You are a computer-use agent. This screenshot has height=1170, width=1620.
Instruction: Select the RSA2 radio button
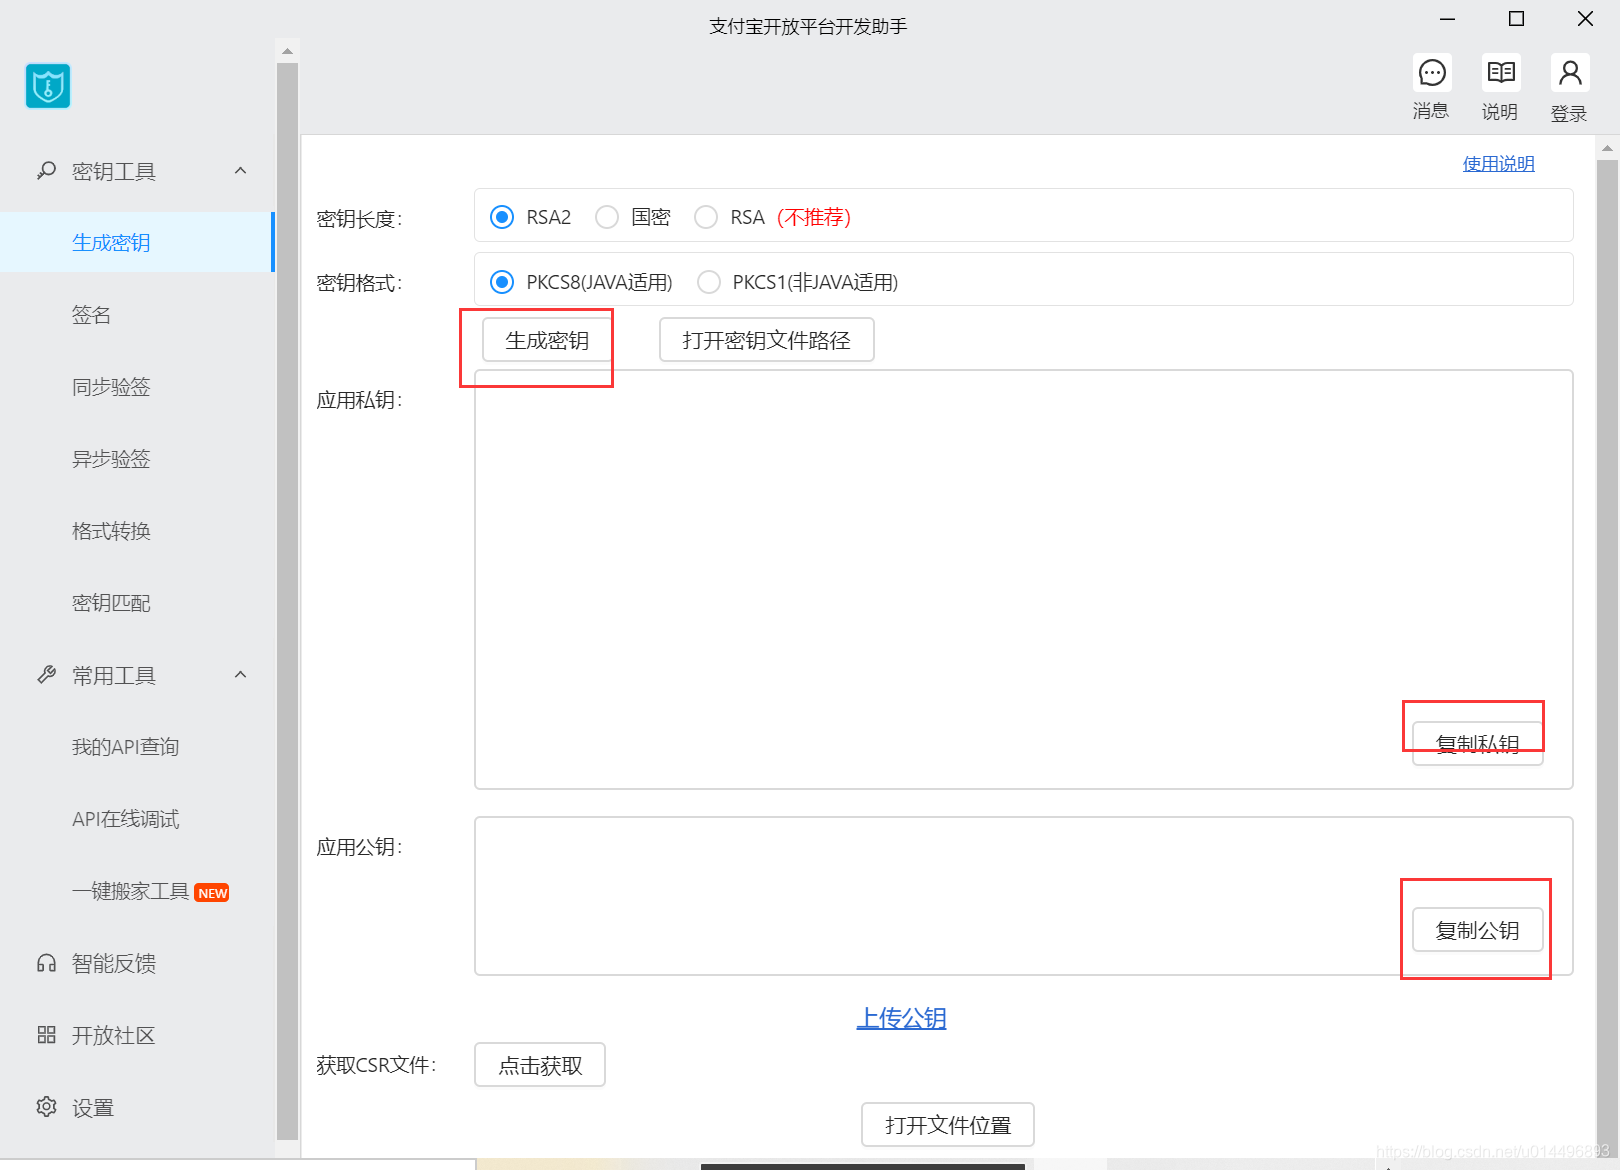502,217
